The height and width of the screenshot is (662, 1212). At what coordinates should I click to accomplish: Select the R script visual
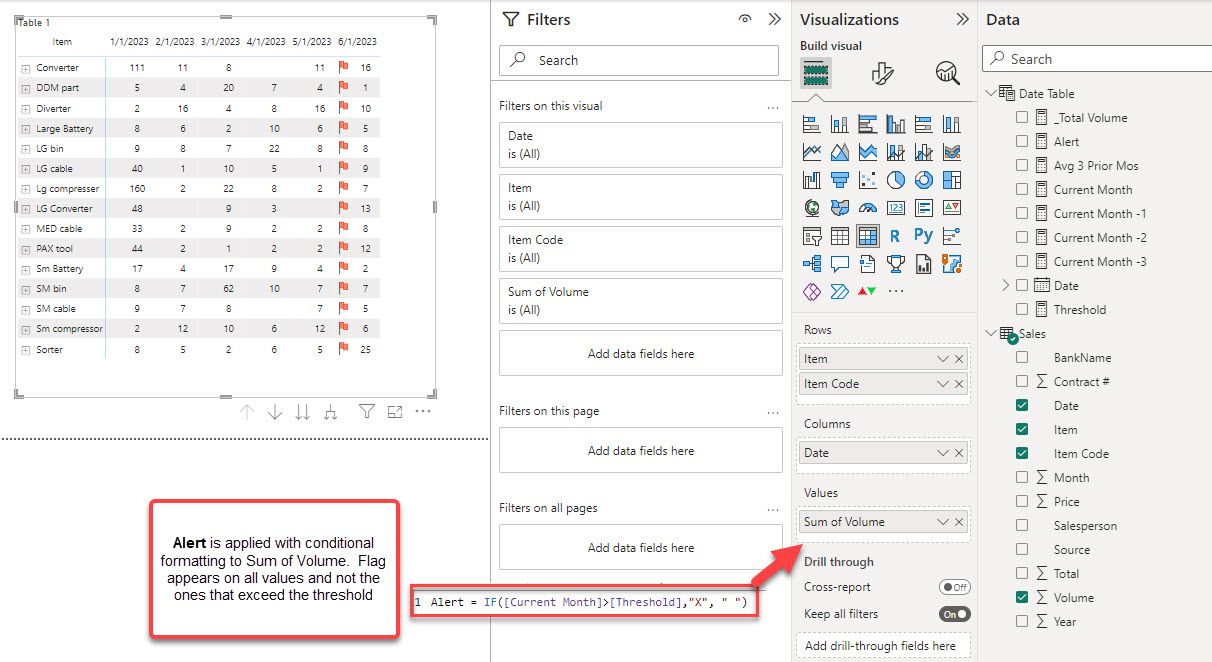tap(896, 236)
